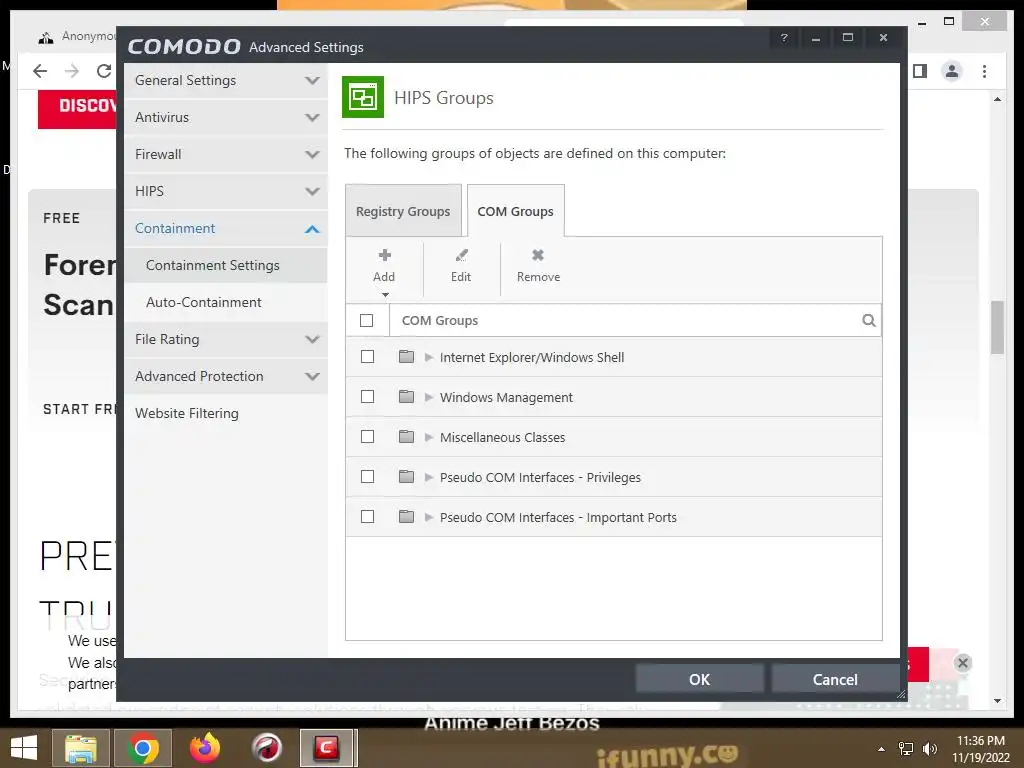
Task: Click the OK button
Action: coord(699,679)
